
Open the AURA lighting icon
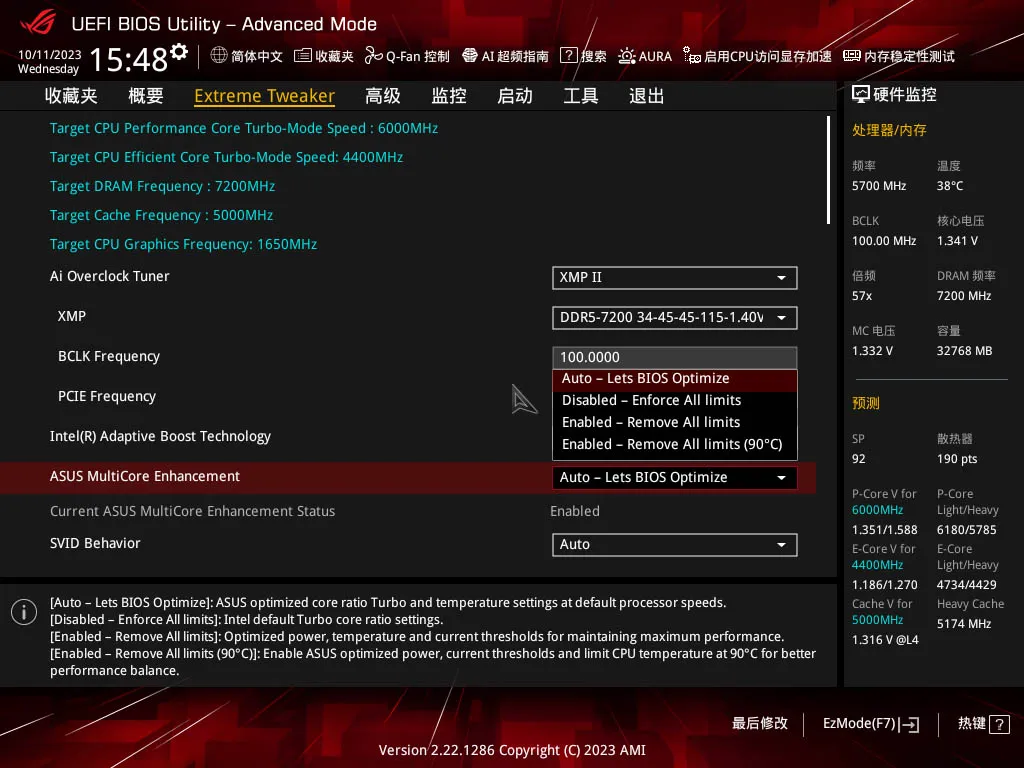[x=627, y=56]
